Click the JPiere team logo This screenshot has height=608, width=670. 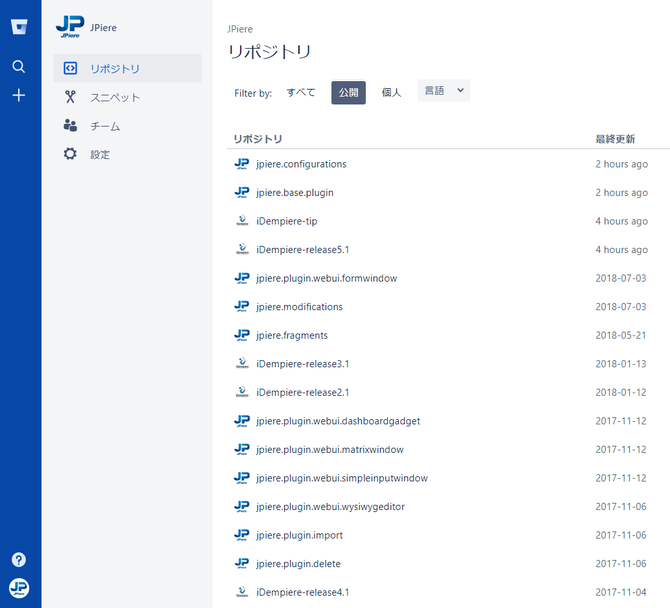pyautogui.click(x=70, y=27)
